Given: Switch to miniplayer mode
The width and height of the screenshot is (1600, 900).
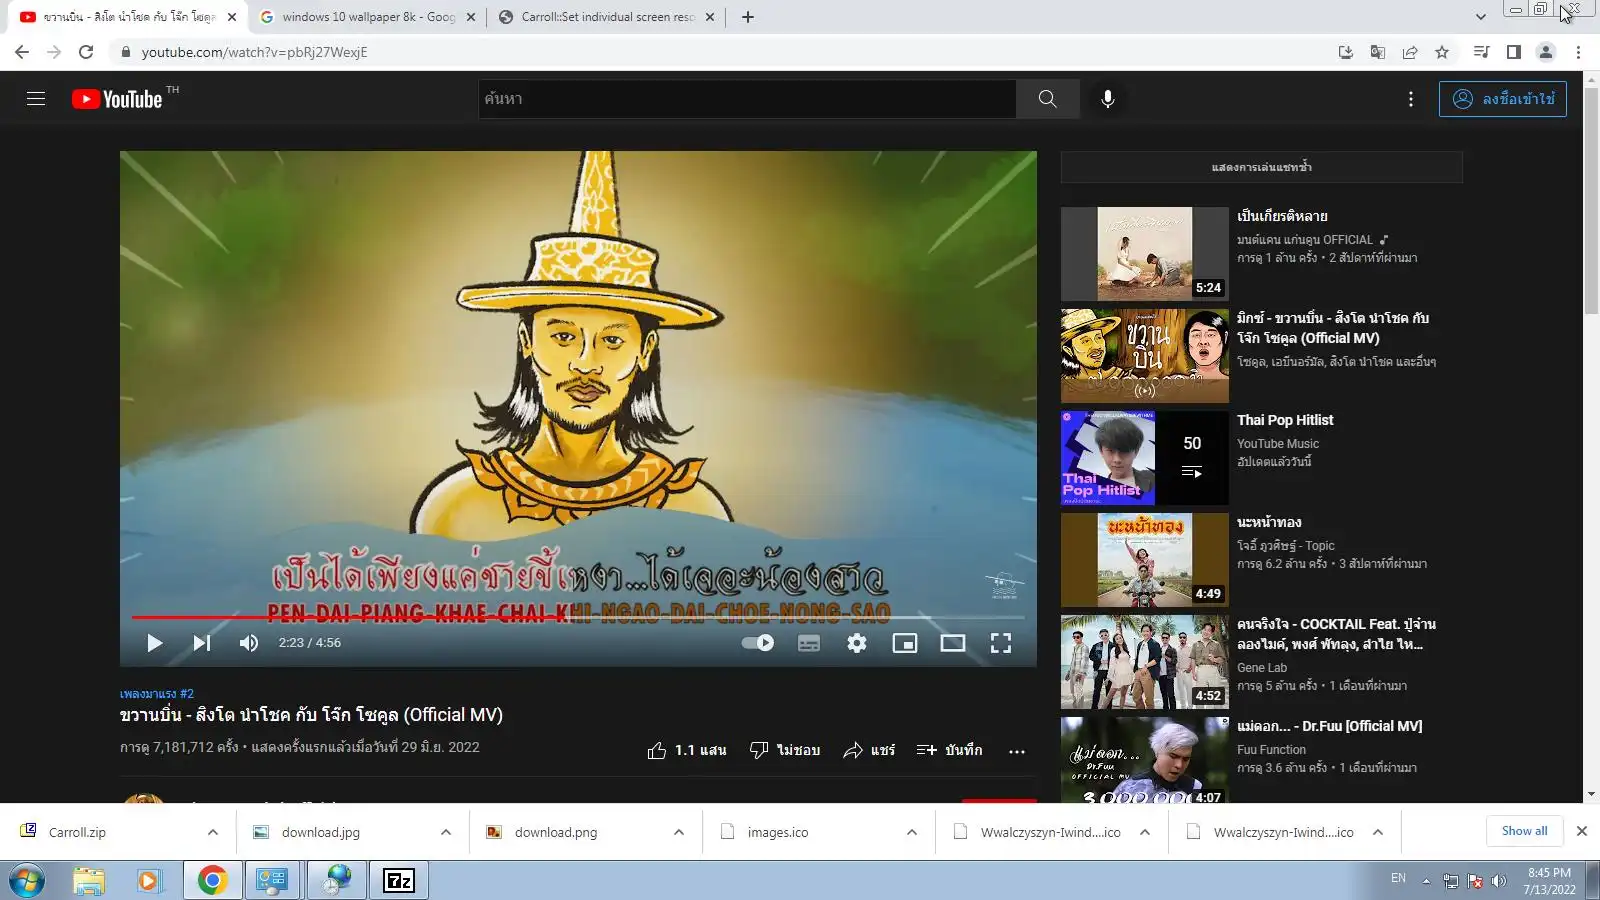Looking at the screenshot, I should pos(905,643).
